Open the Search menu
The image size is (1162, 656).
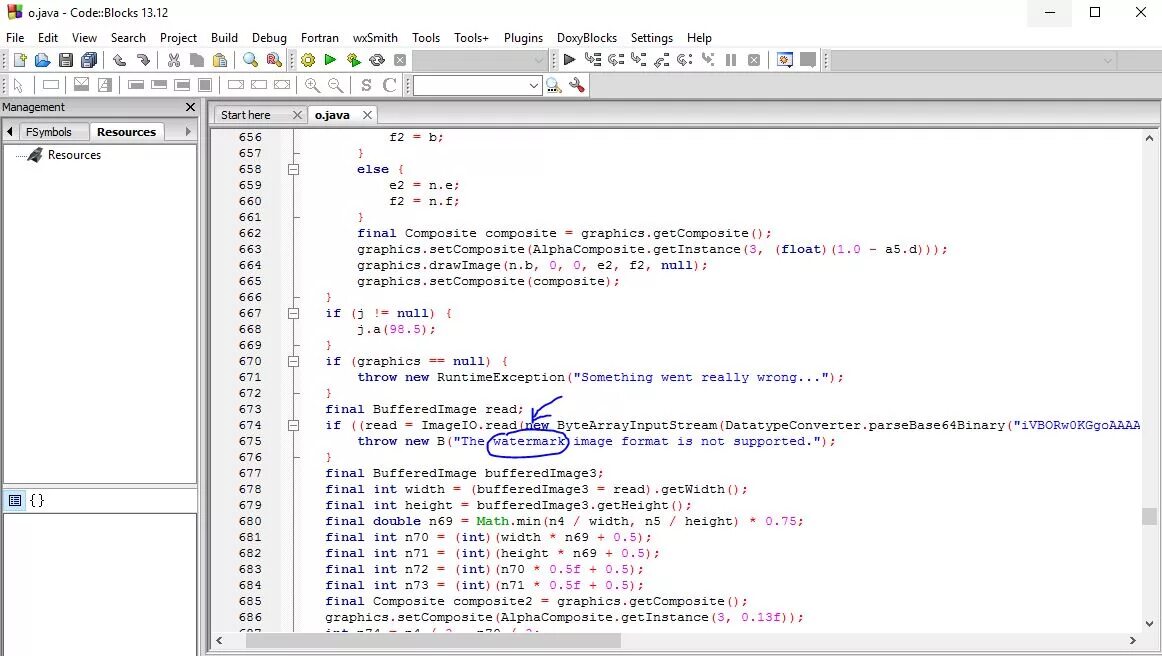(x=128, y=38)
